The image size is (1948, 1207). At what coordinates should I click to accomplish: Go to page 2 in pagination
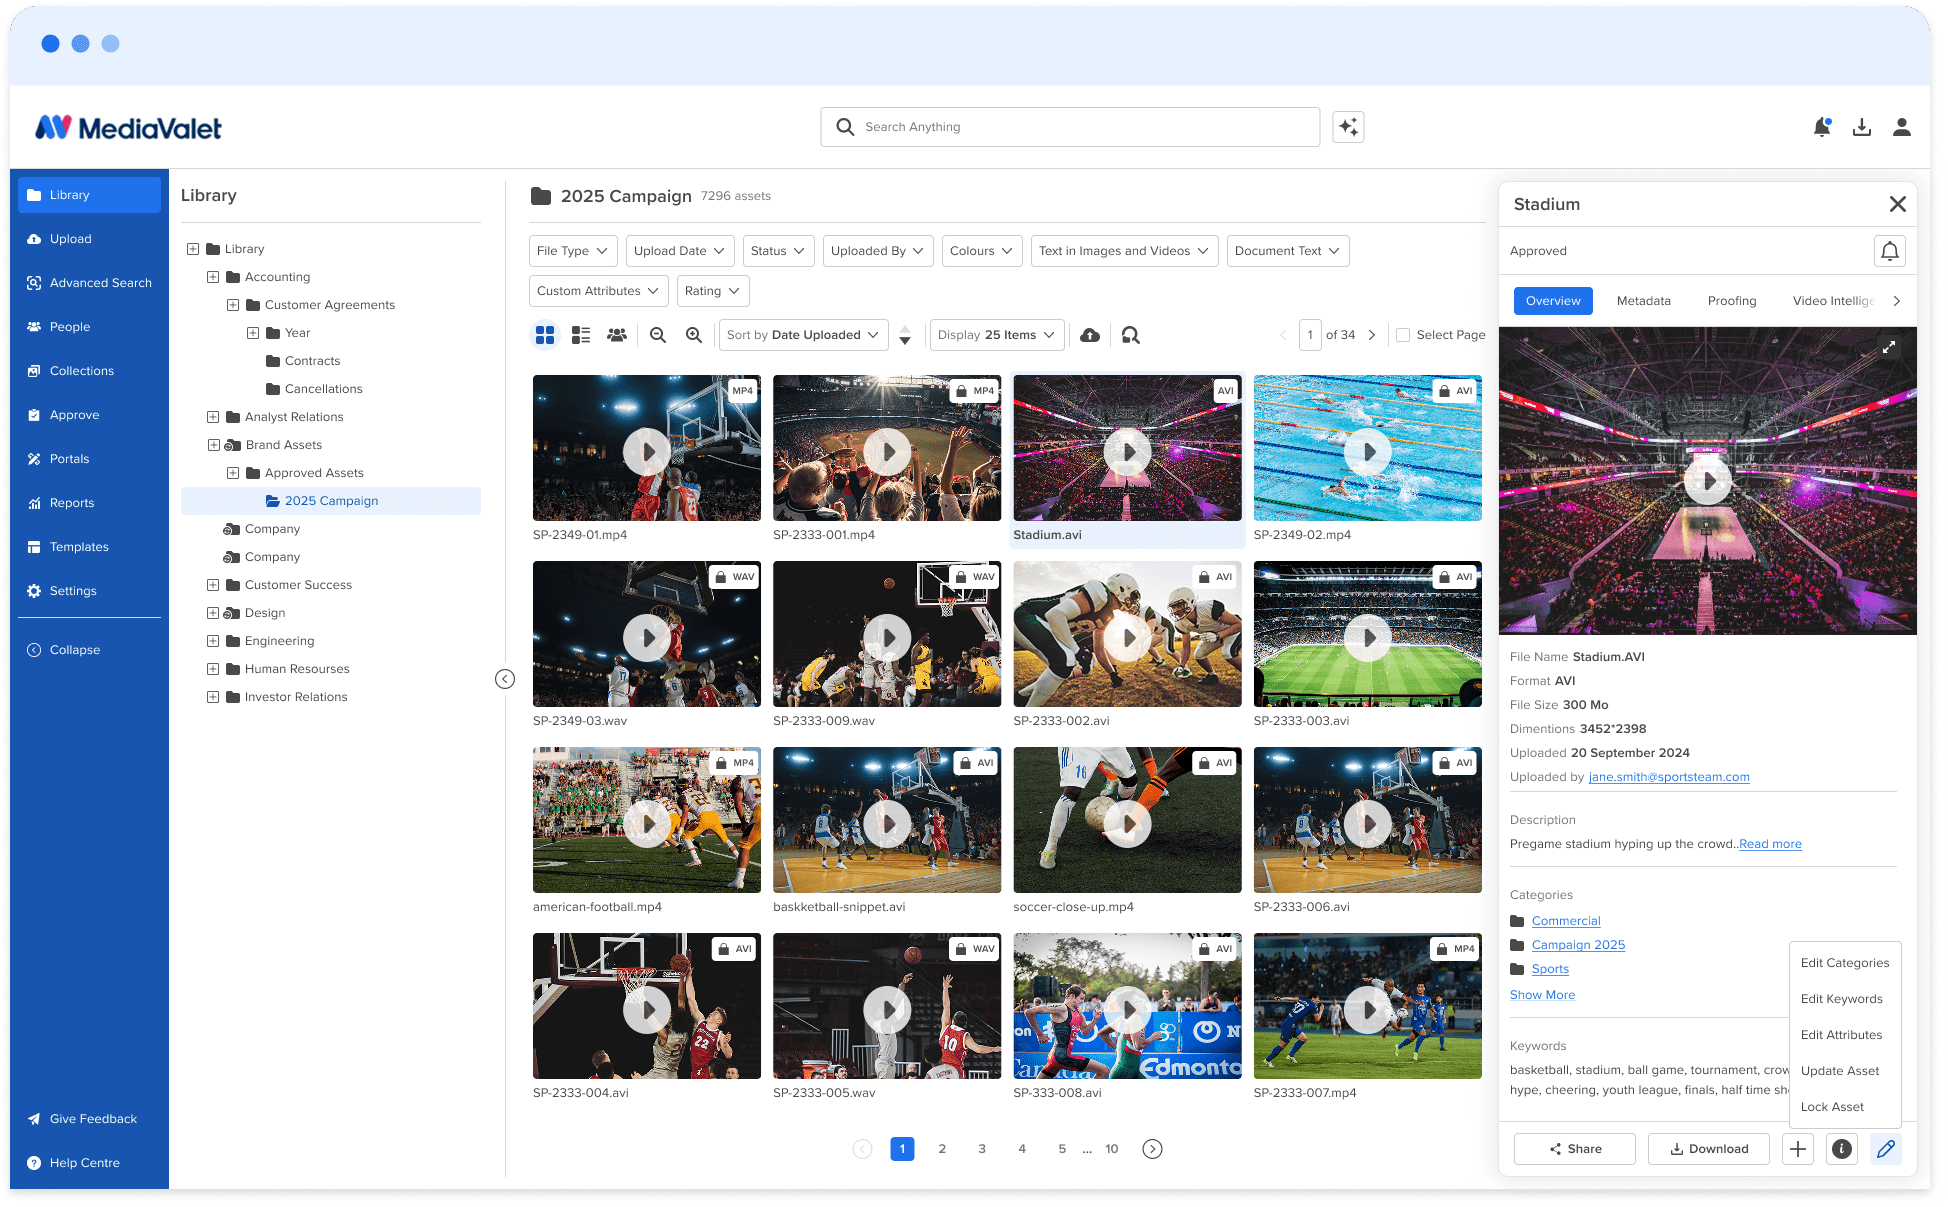coord(942,1149)
